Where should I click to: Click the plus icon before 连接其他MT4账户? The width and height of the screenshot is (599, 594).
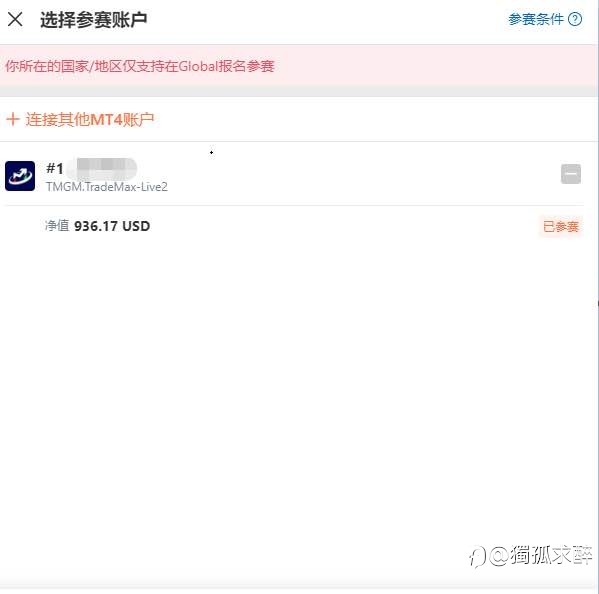pos(13,119)
